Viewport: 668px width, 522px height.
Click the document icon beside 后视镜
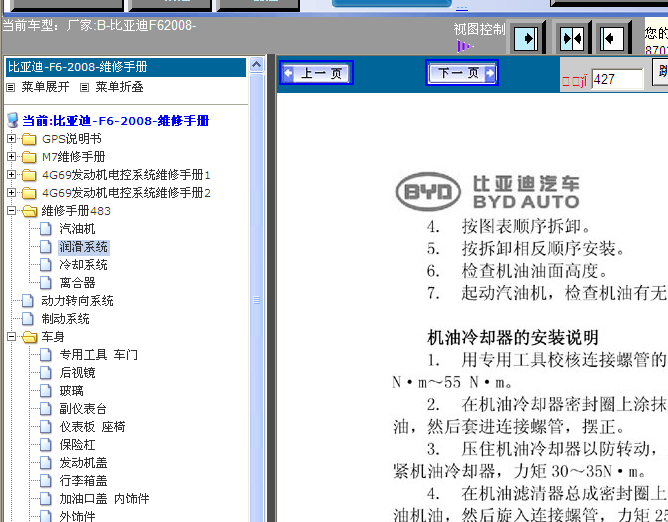[46, 372]
